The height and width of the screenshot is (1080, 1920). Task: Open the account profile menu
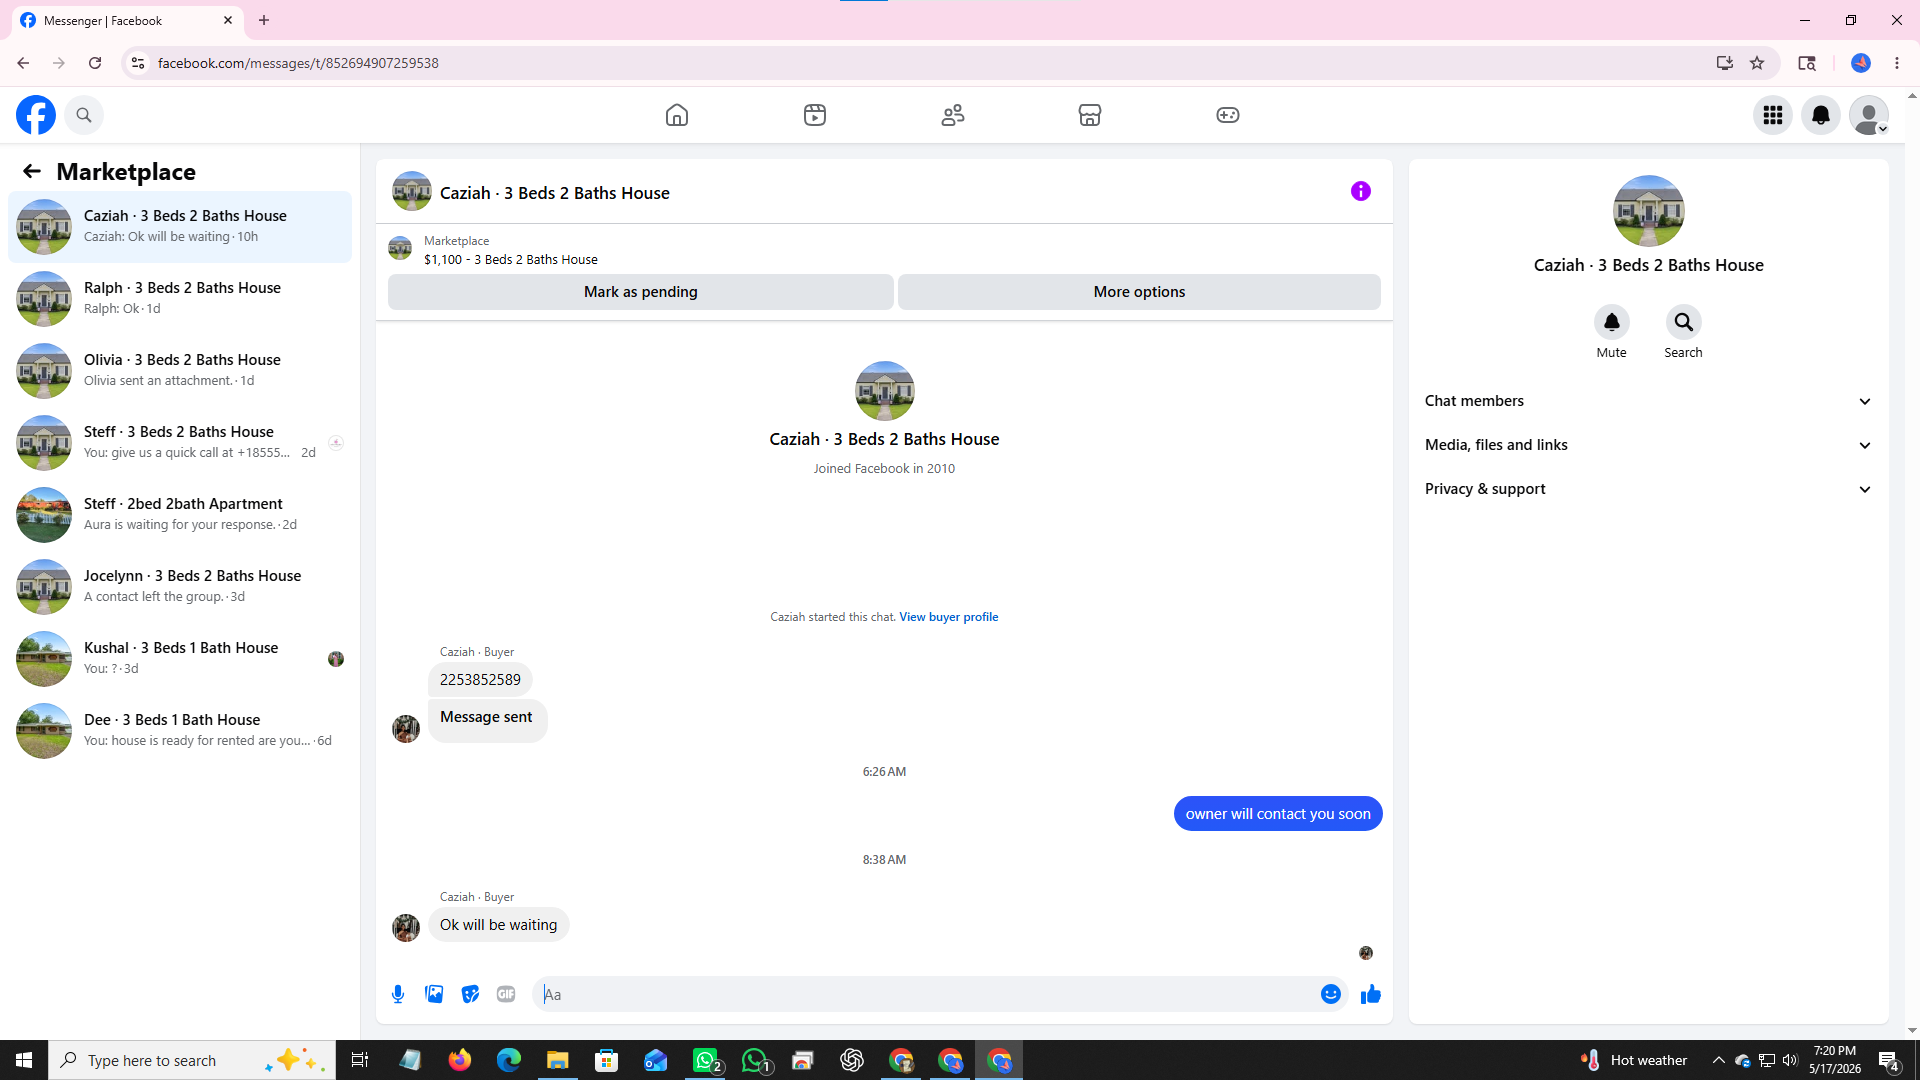click(1869, 115)
